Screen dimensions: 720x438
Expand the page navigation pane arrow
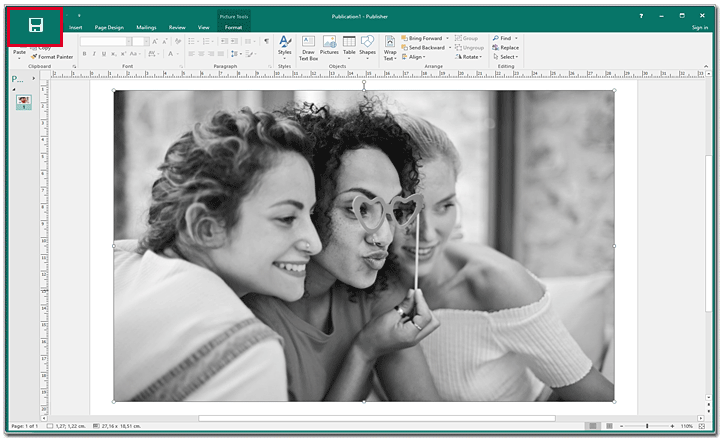click(x=33, y=79)
